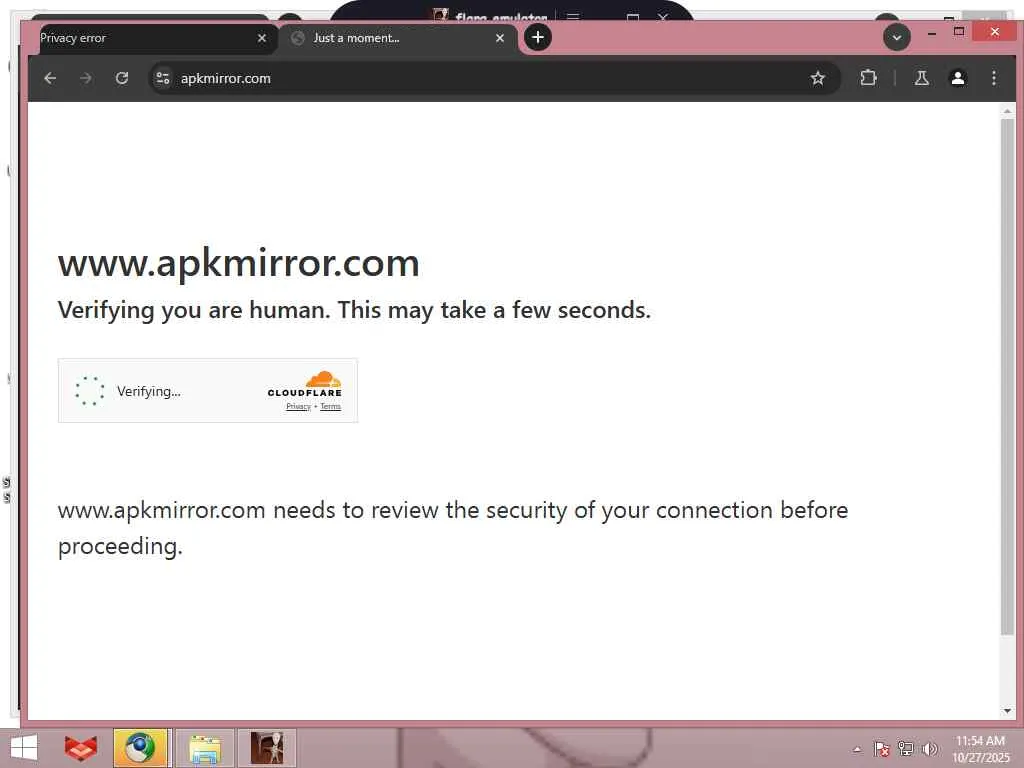Open the Windows Start button
This screenshot has width=1024, height=768.
(x=24, y=748)
